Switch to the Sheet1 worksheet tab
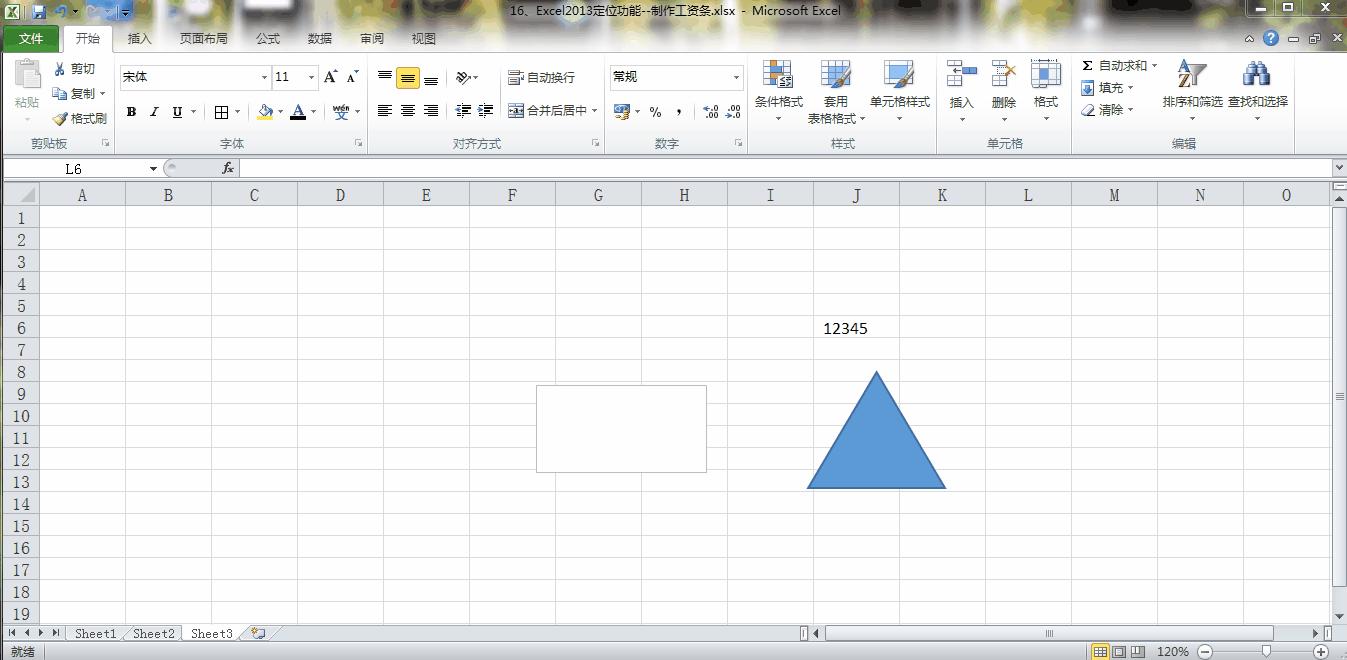Viewport: 1347px width, 660px height. (95, 633)
